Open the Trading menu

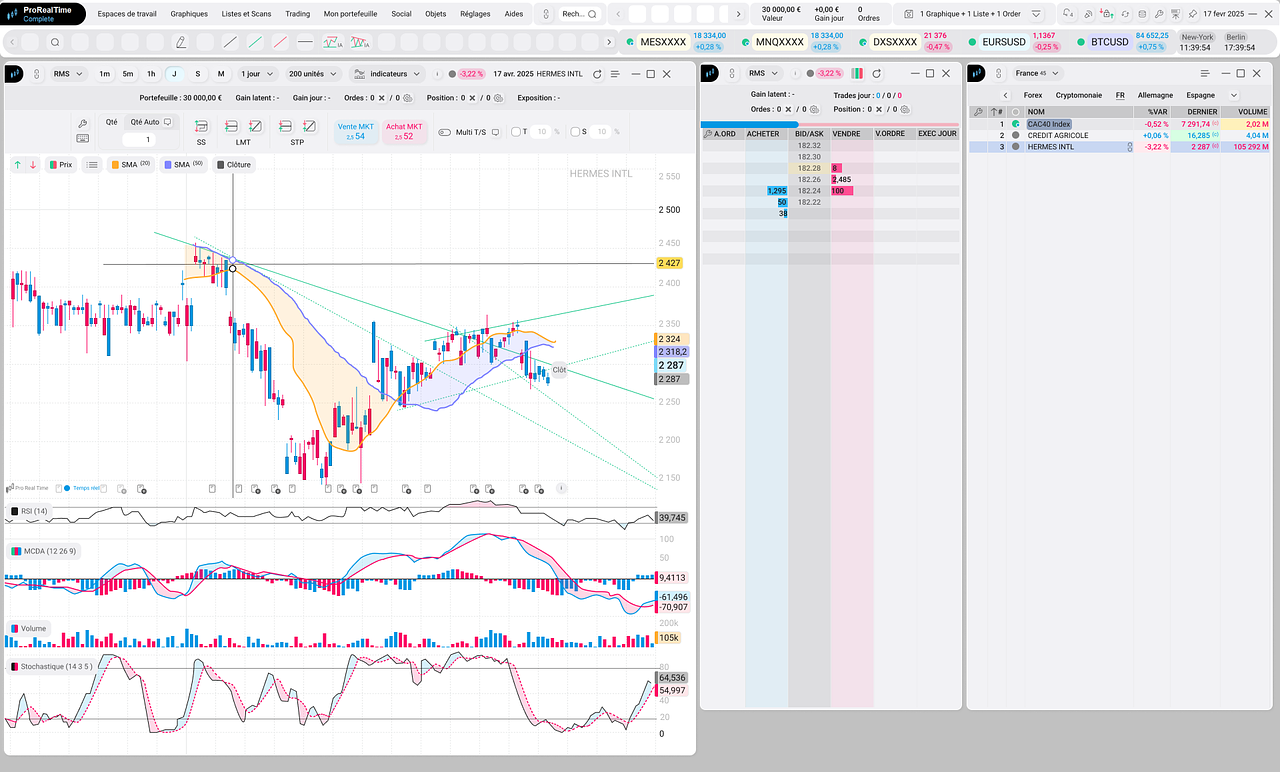pyautogui.click(x=297, y=14)
